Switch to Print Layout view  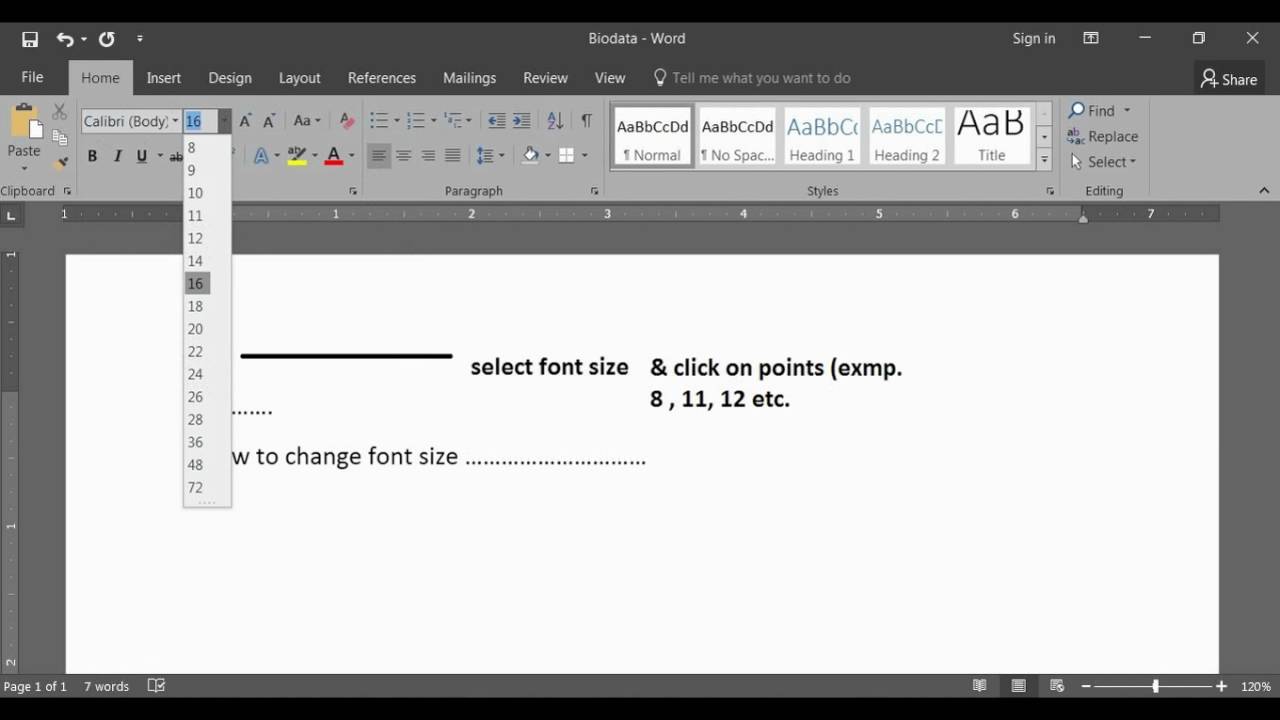1018,686
